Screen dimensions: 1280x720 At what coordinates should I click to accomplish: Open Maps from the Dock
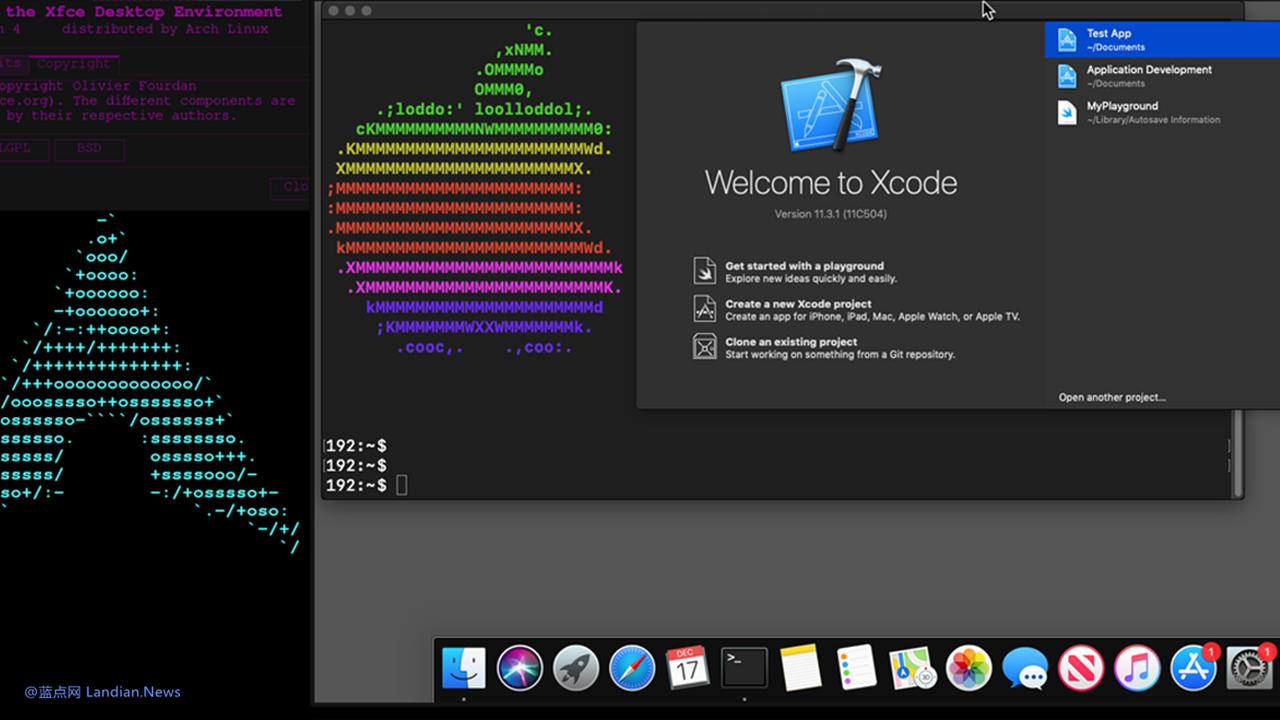pyautogui.click(x=913, y=669)
